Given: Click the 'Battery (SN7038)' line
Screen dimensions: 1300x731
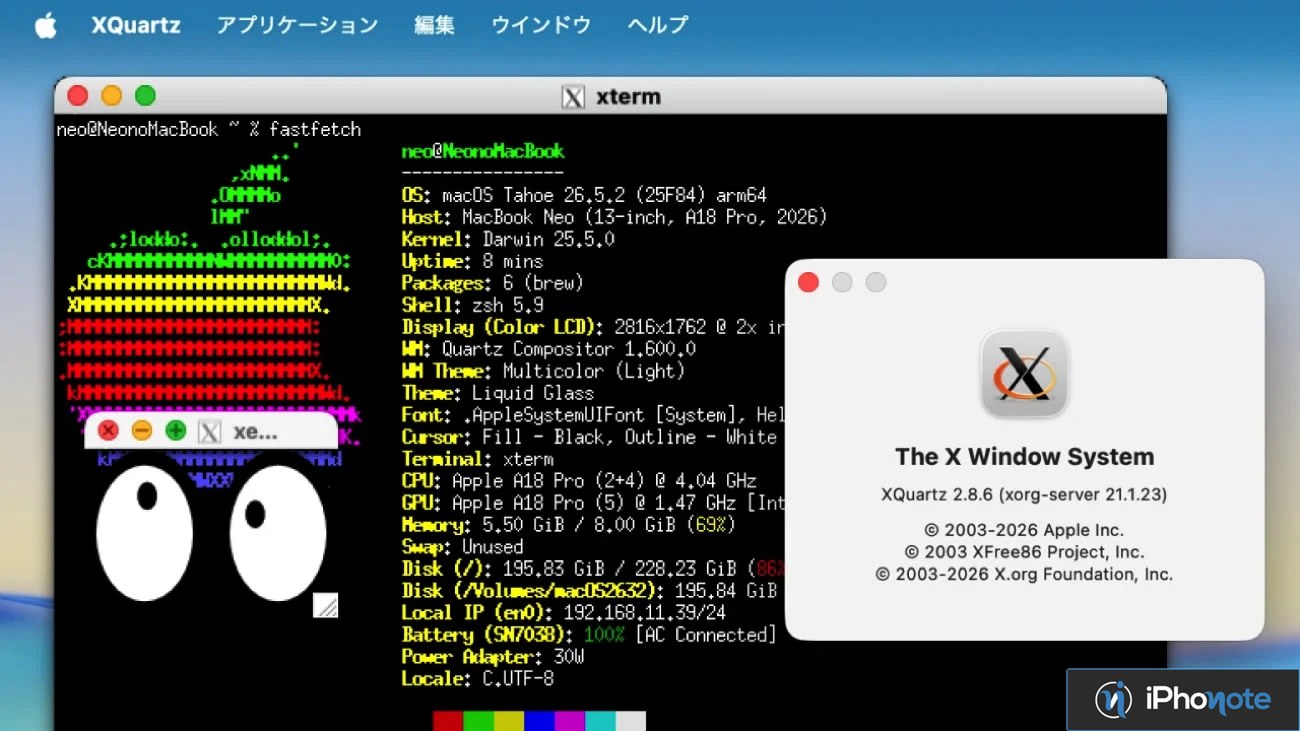Looking at the screenshot, I should pos(589,635).
